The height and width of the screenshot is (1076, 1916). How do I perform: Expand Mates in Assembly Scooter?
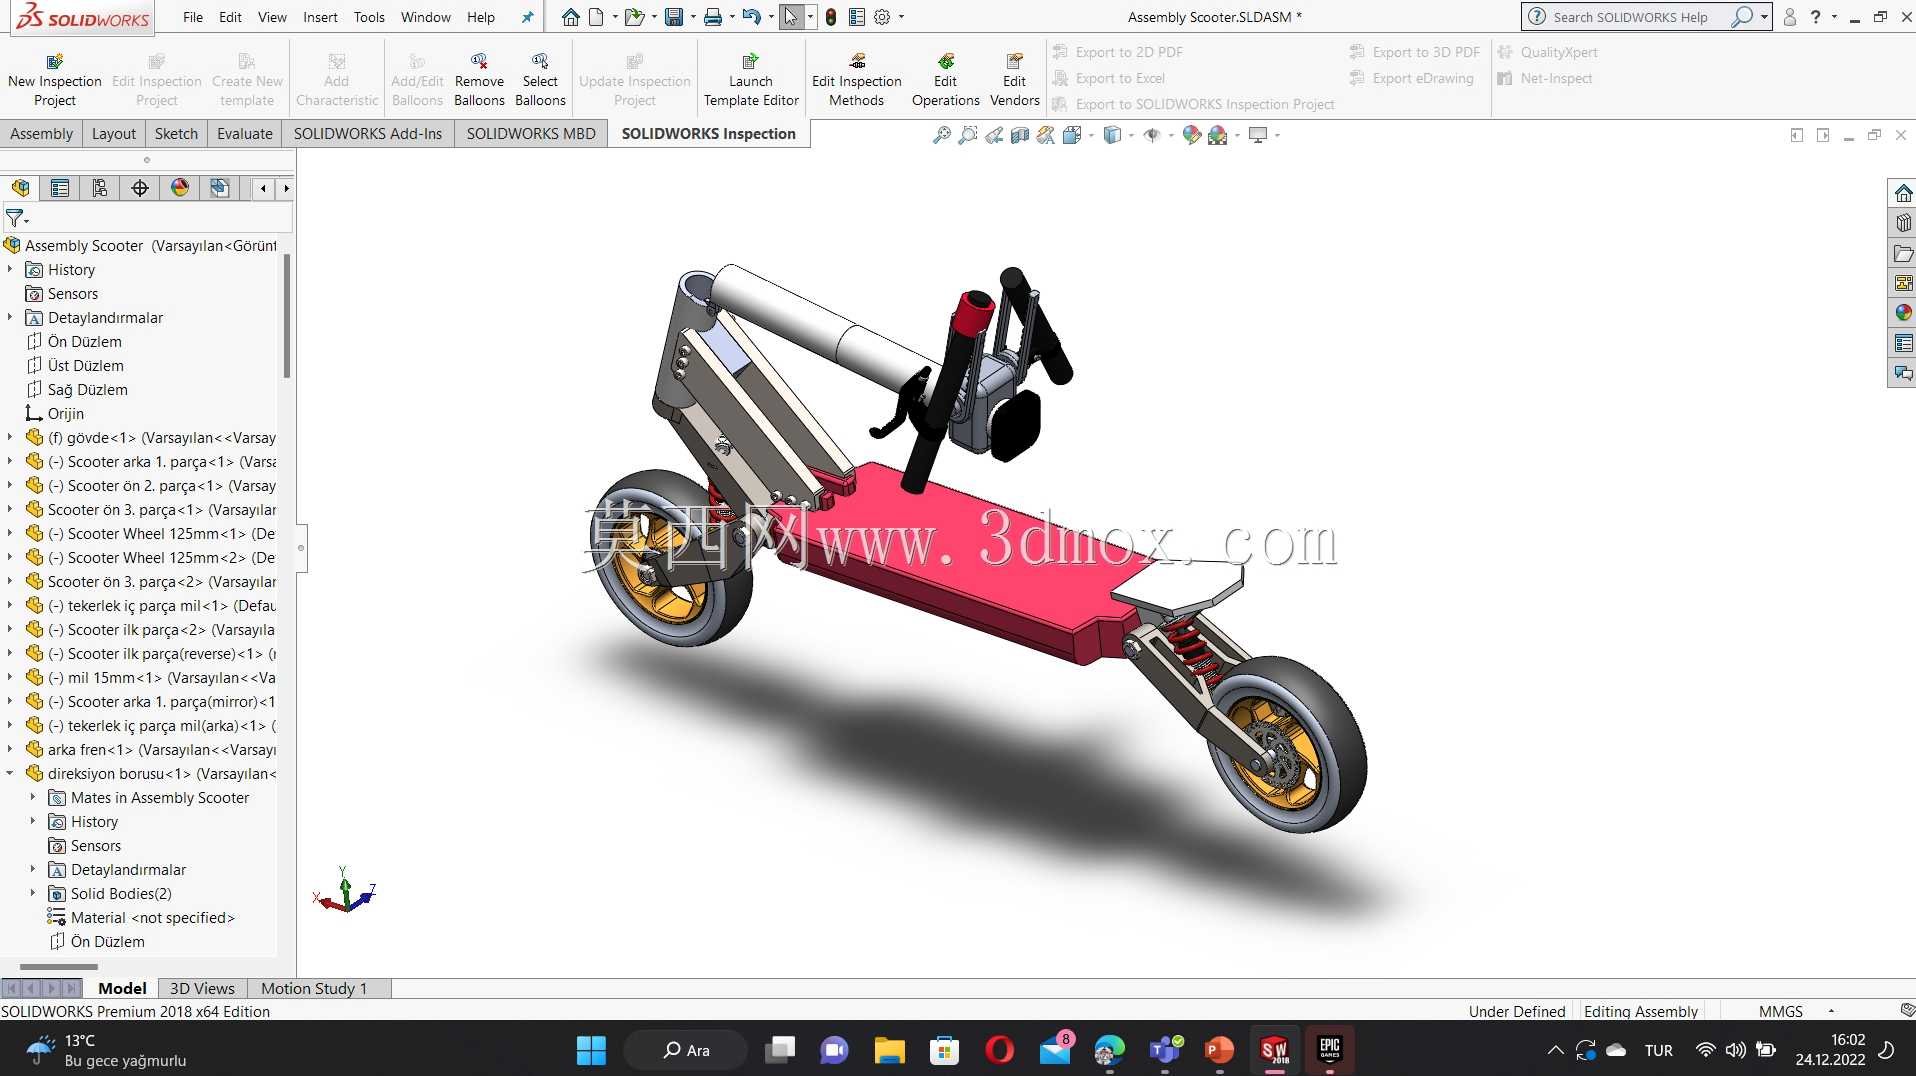[33, 797]
